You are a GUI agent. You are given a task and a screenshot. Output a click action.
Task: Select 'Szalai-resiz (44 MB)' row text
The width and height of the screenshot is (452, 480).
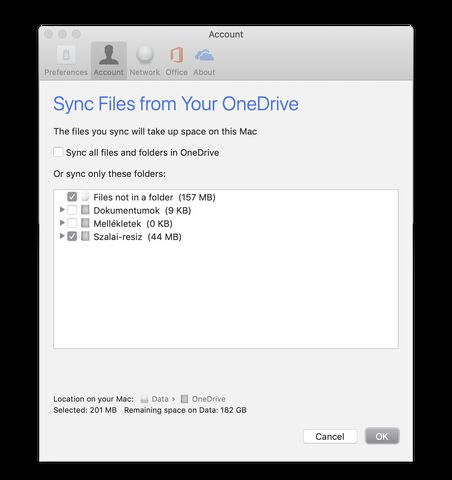coord(137,237)
